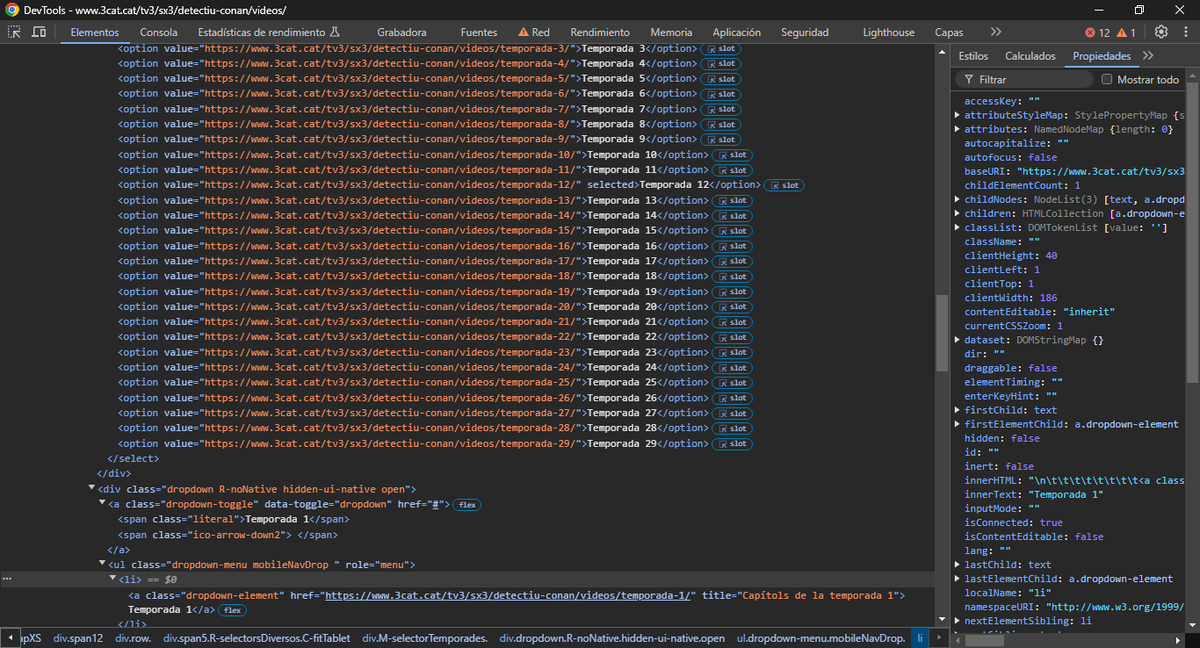1200x648 pixels.
Task: Click the yellow warning count badge
Action: tap(1127, 33)
